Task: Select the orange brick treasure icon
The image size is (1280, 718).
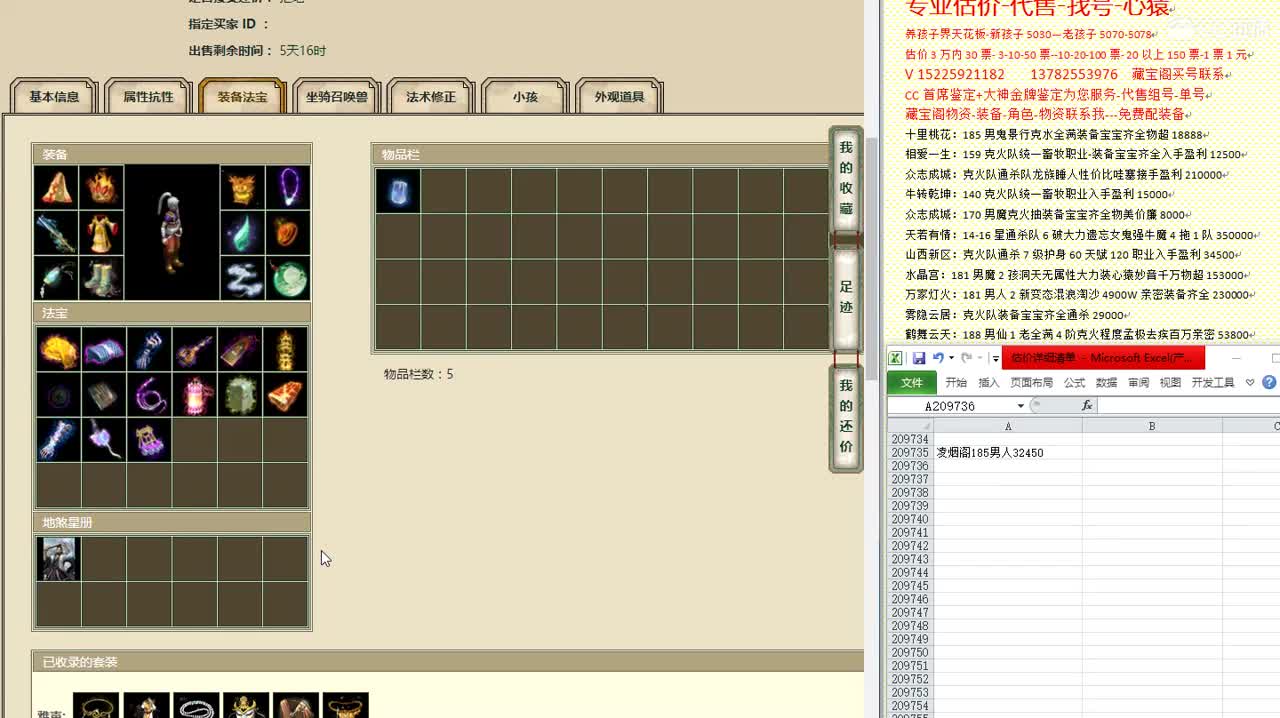Action: (x=286, y=395)
